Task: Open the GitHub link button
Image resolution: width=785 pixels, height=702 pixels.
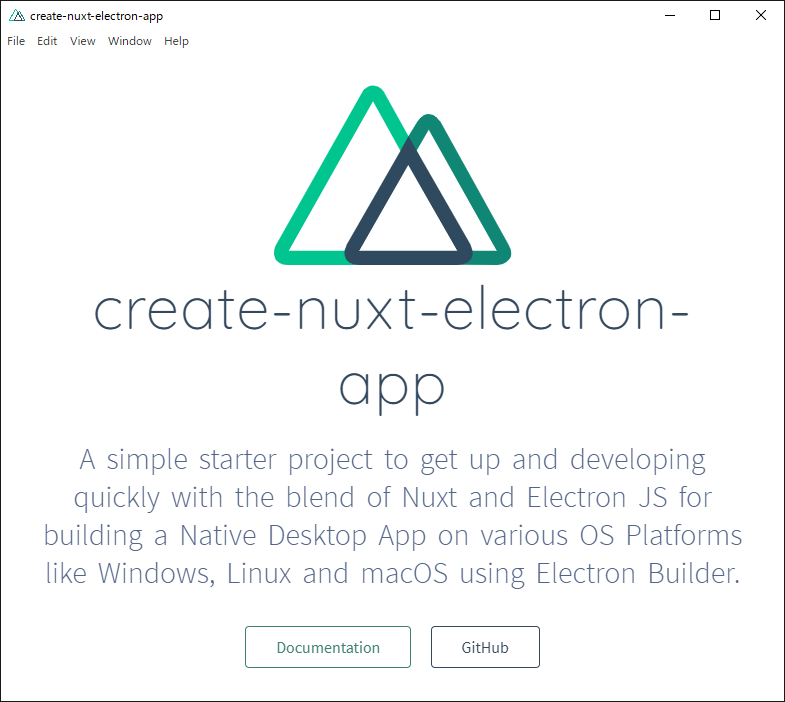Action: coord(485,647)
